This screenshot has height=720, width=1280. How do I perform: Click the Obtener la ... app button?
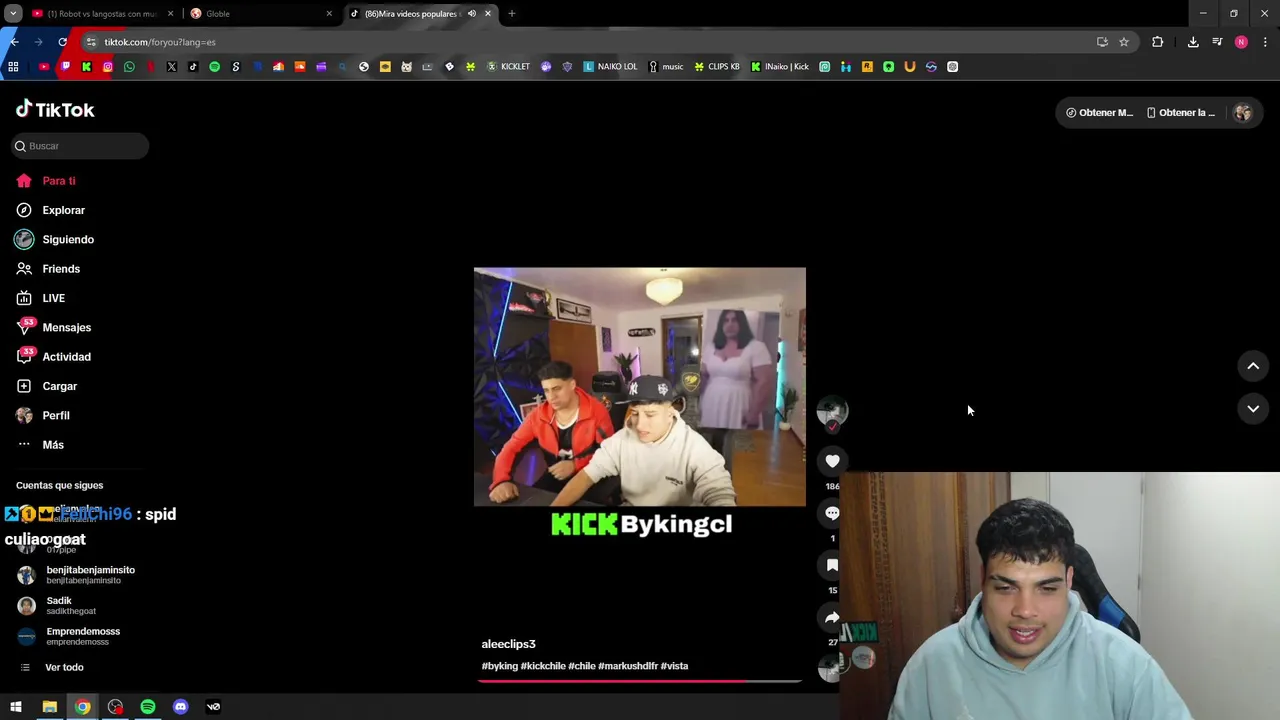point(1181,113)
